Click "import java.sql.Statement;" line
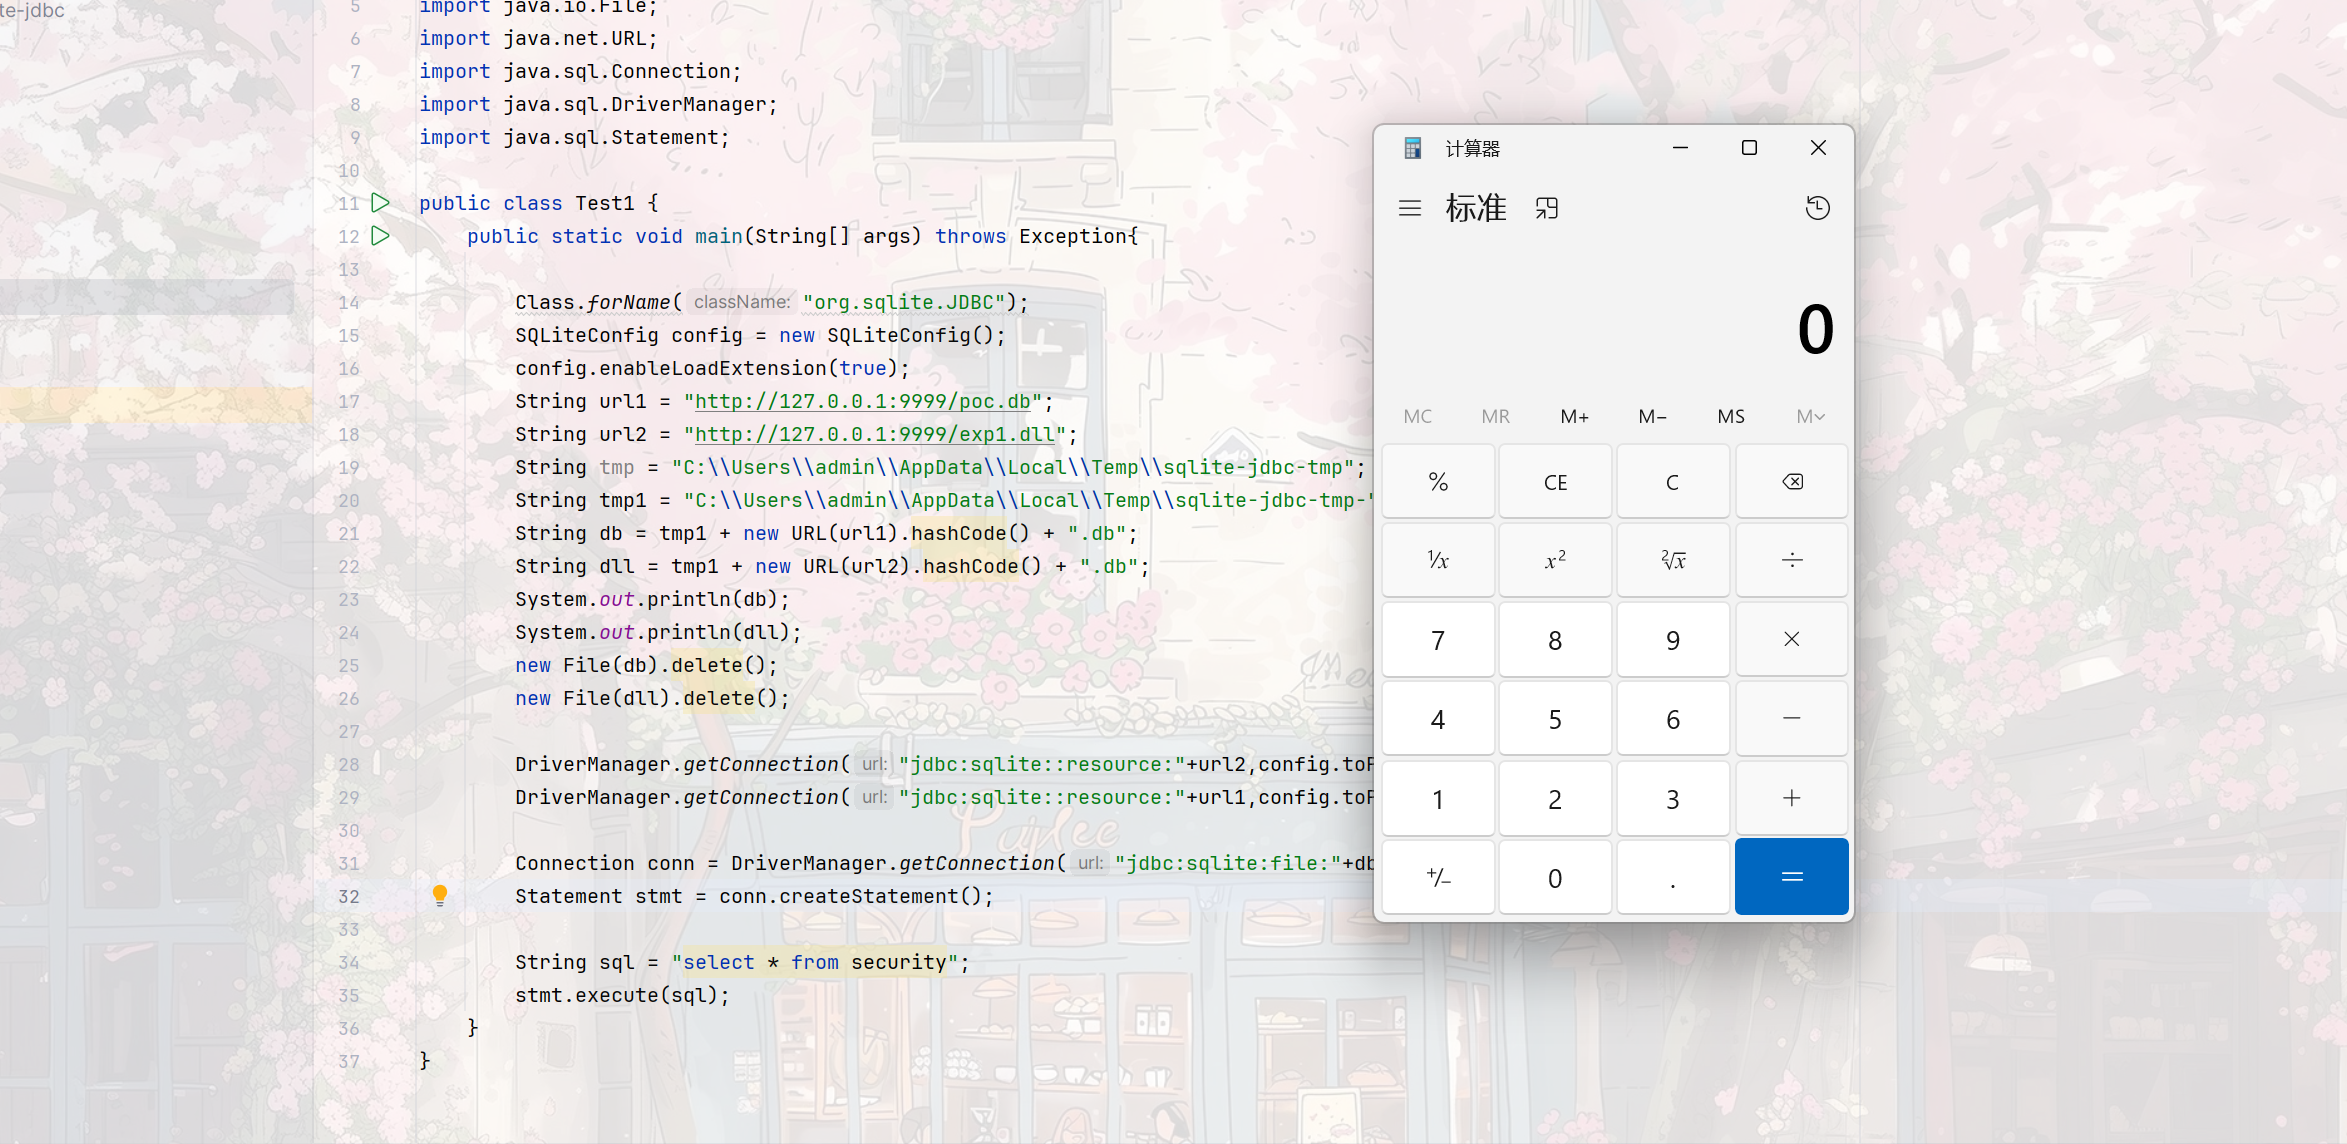Viewport: 2347px width, 1144px height. pos(575,137)
